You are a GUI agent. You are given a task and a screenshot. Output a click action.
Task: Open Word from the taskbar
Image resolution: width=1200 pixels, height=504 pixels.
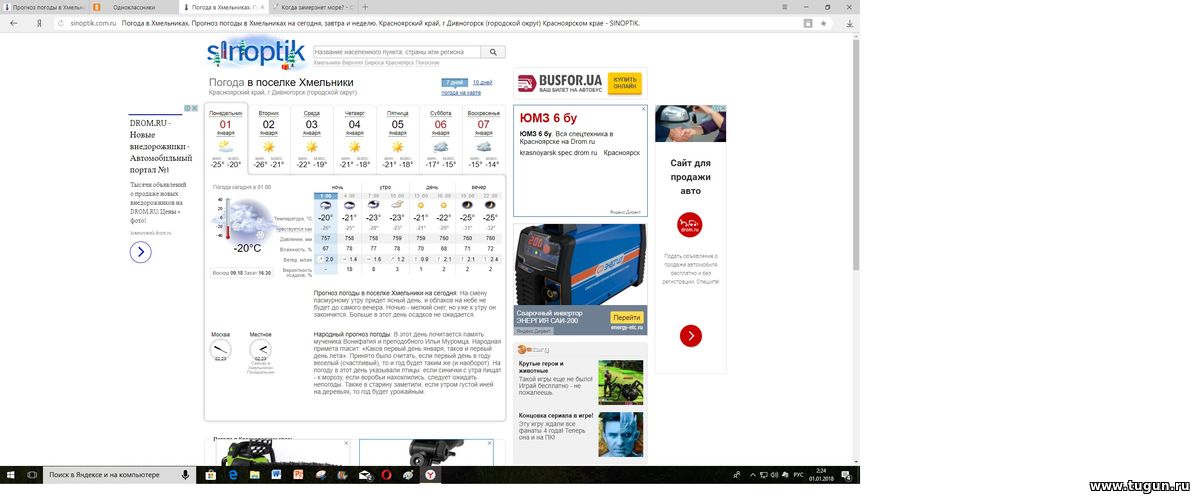[277, 475]
